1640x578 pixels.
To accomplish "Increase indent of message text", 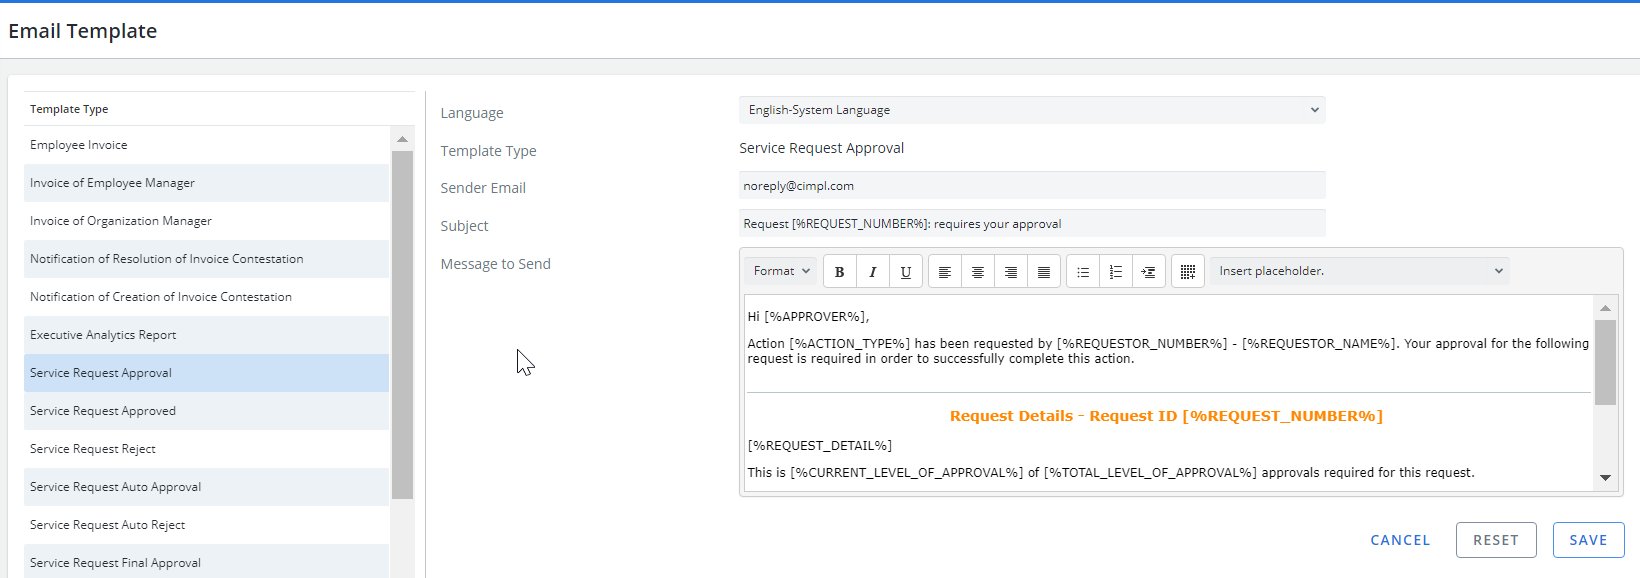I will click(x=1149, y=271).
